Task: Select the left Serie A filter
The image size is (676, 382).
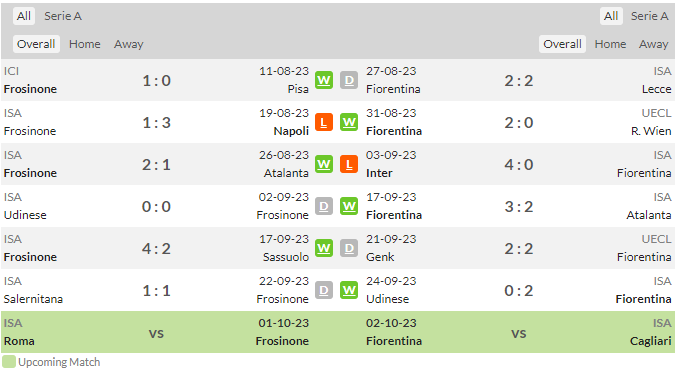Action: point(63,16)
